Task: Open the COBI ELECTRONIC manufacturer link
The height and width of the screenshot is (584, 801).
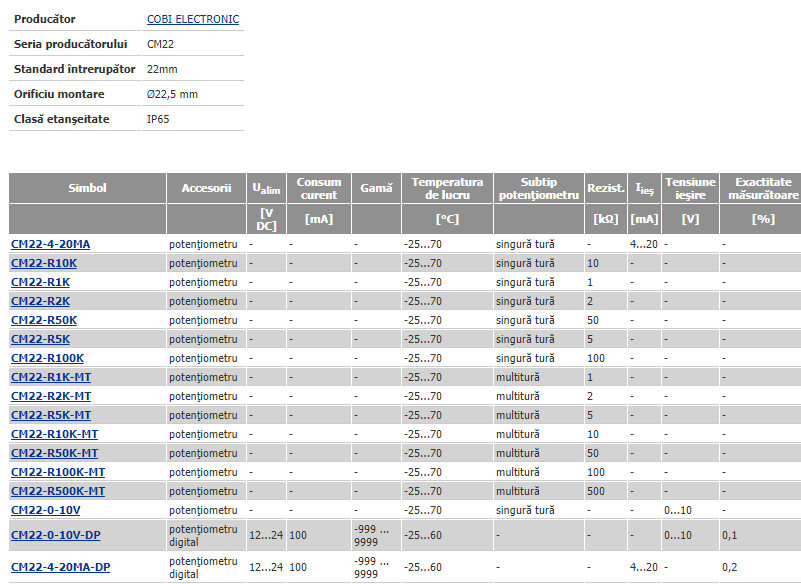Action: [193, 19]
